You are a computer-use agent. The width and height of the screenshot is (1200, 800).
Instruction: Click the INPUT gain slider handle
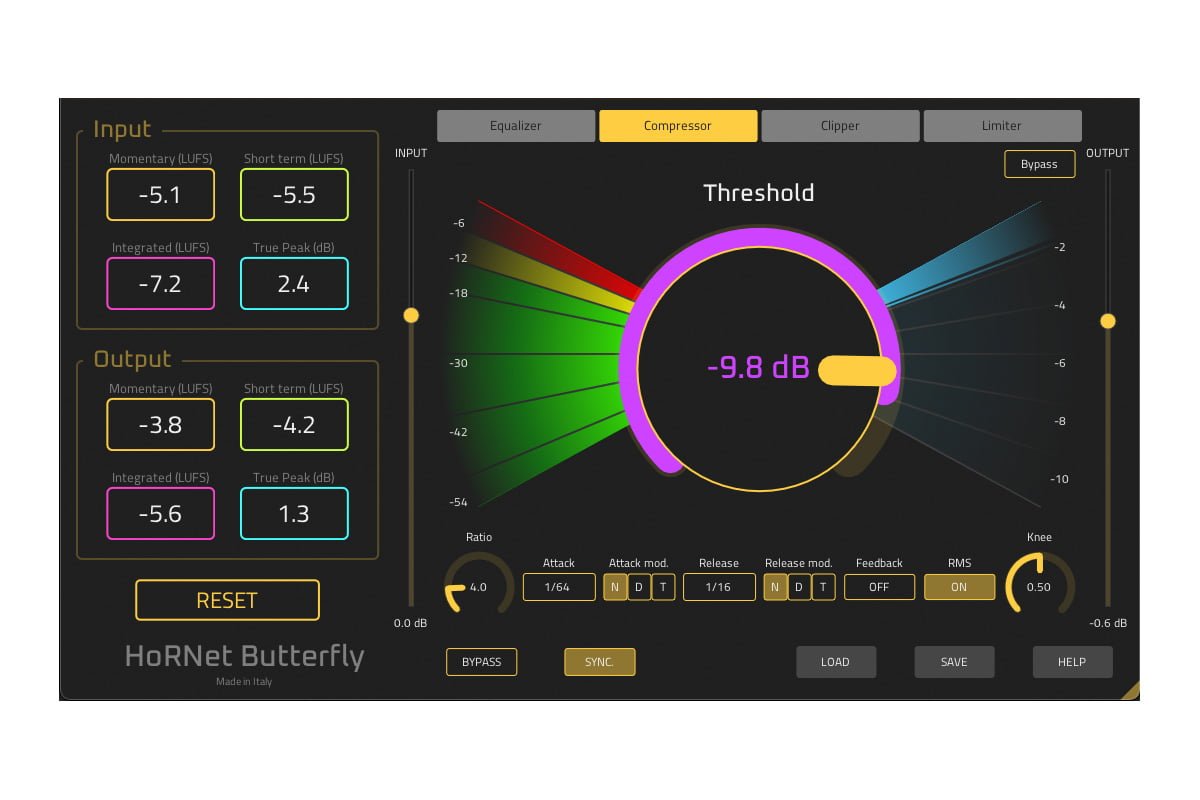point(410,315)
